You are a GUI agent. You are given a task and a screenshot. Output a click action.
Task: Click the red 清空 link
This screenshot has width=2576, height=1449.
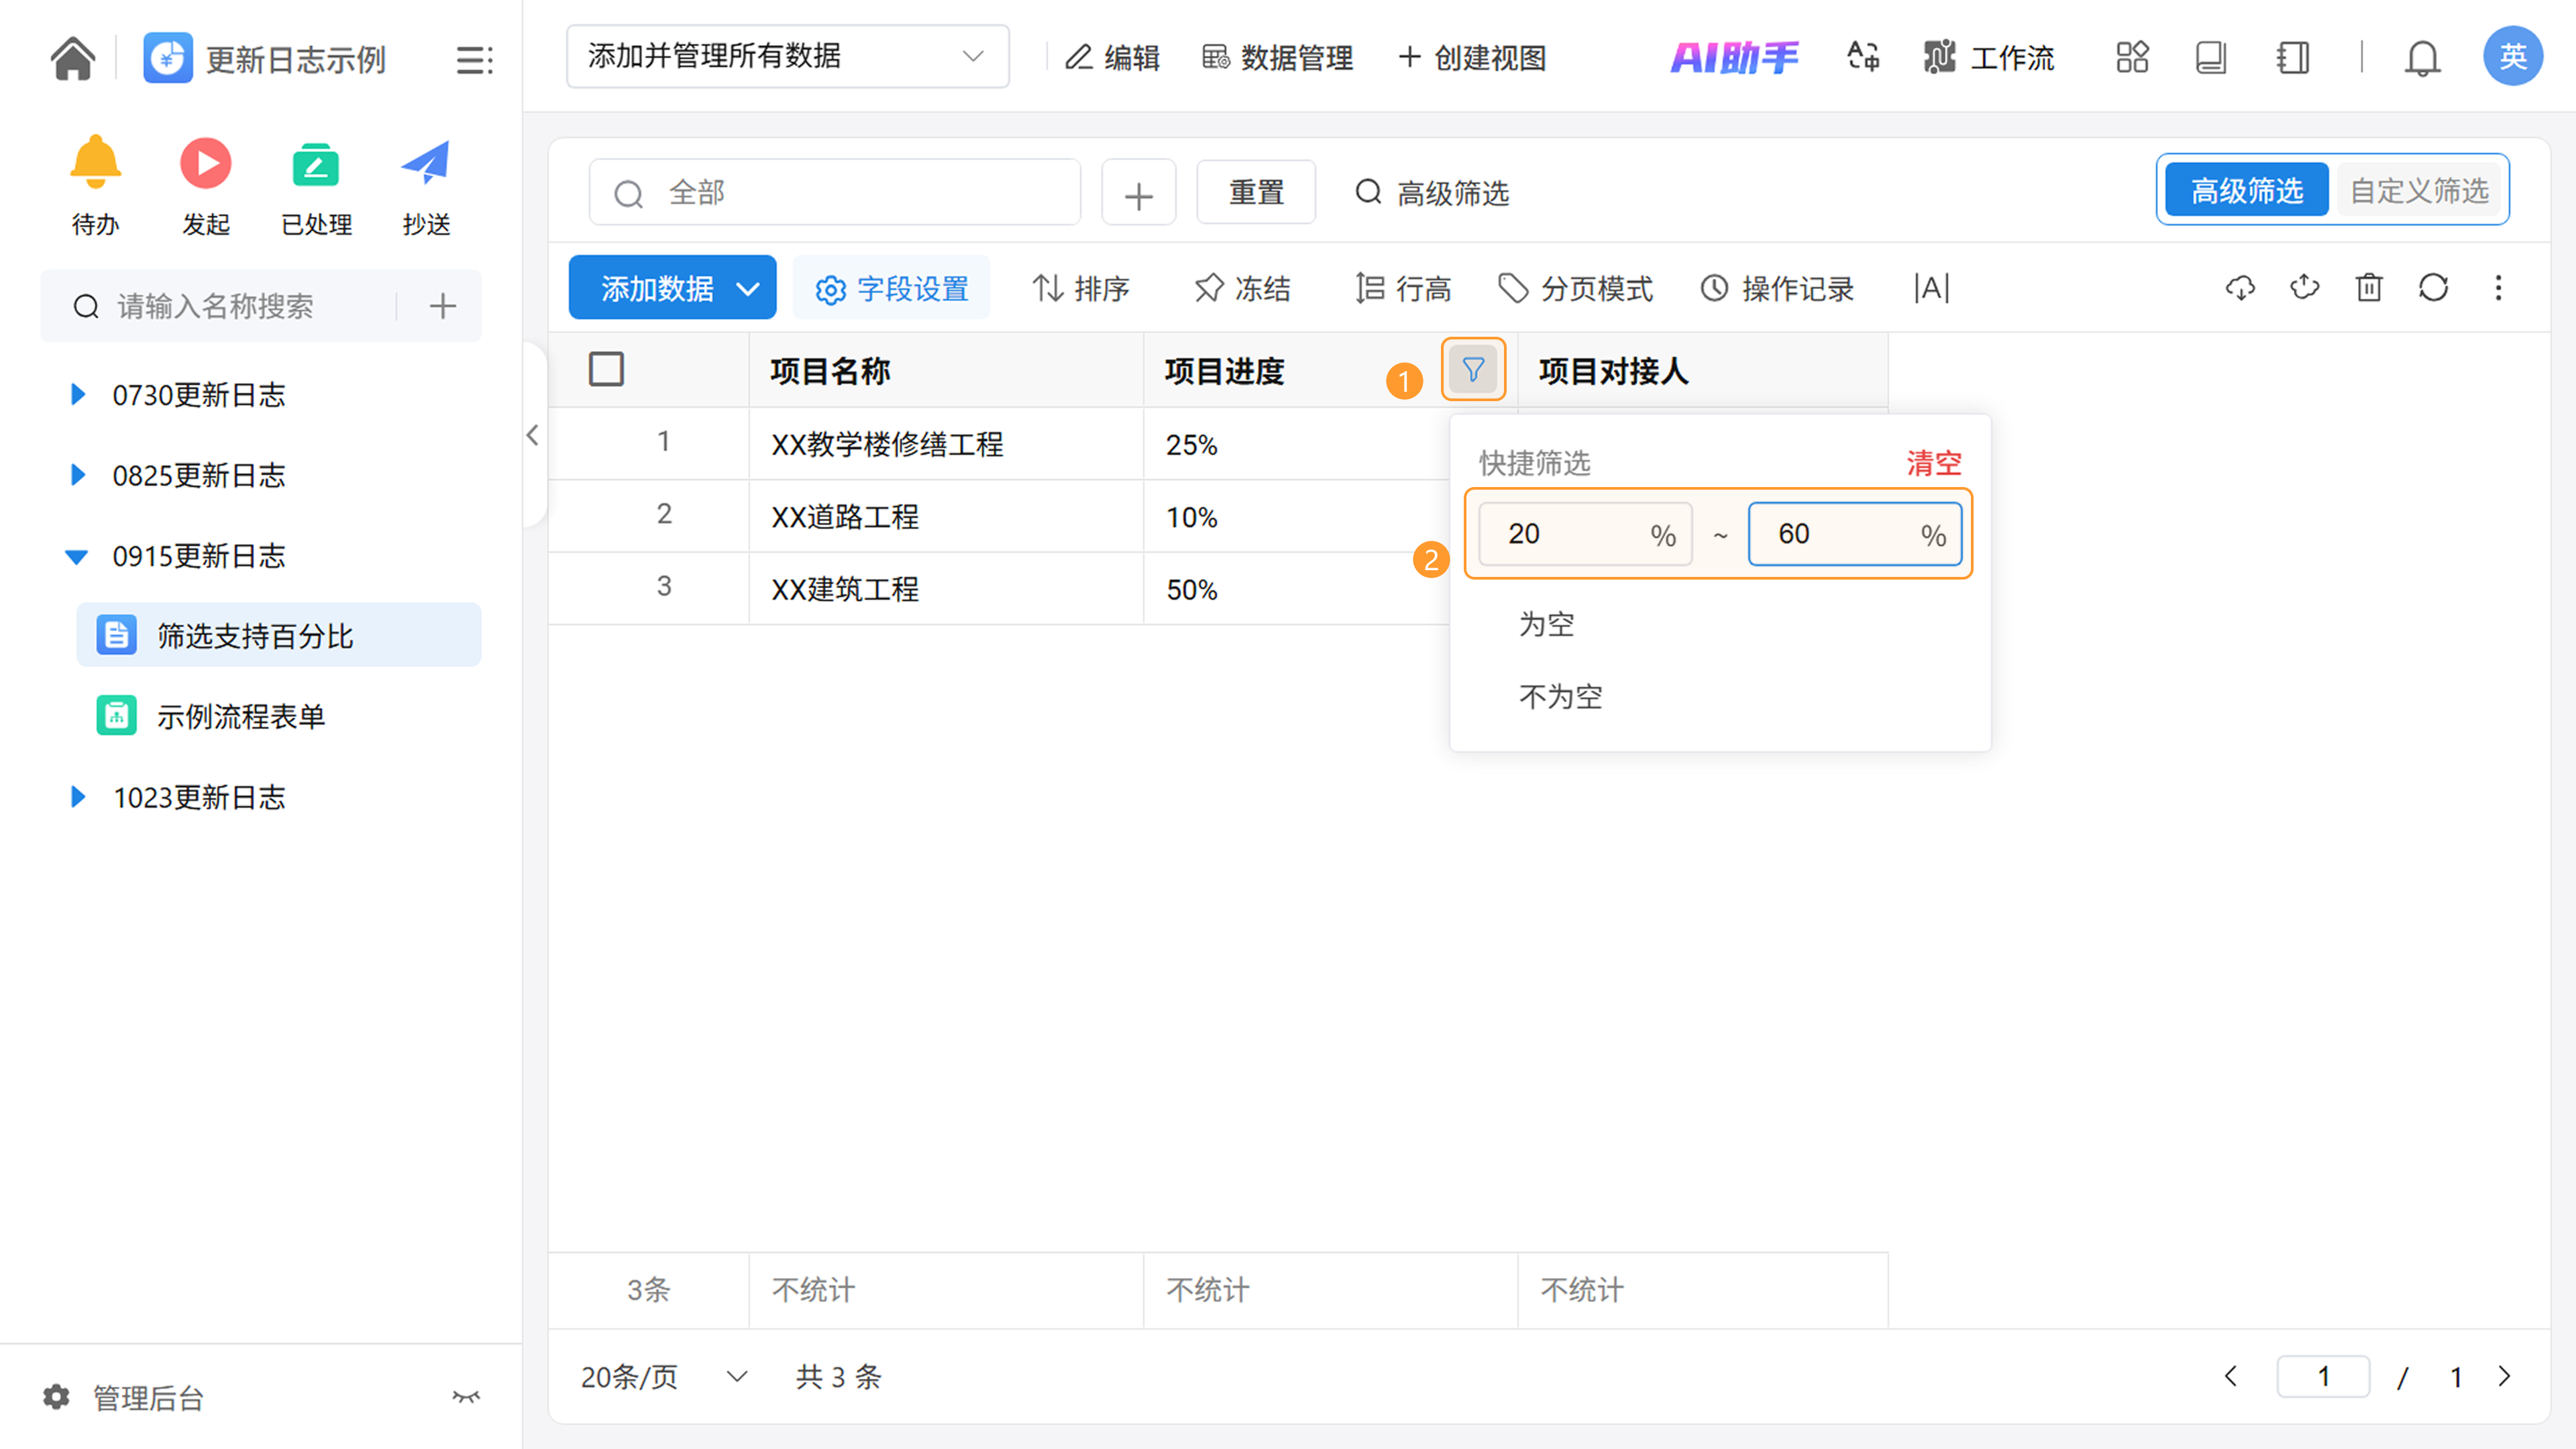[1933, 463]
